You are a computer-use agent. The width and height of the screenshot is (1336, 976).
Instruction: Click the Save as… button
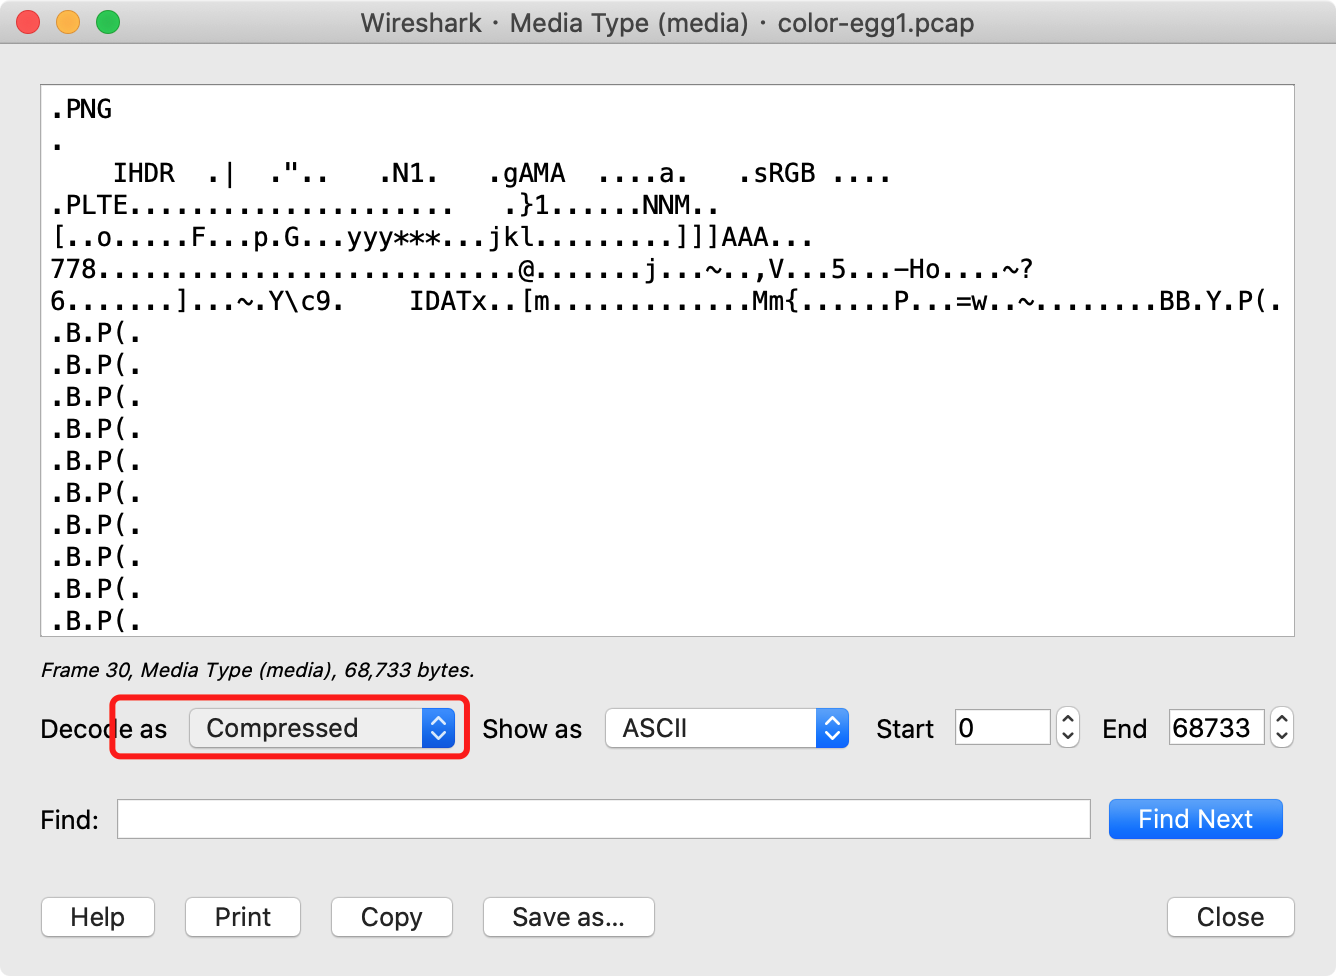[x=568, y=917]
